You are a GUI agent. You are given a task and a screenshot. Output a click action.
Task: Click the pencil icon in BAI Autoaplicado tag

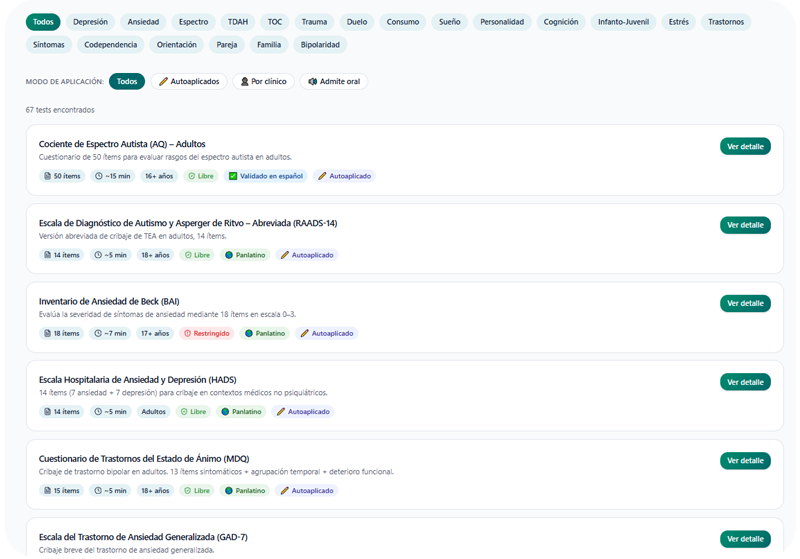(x=305, y=334)
